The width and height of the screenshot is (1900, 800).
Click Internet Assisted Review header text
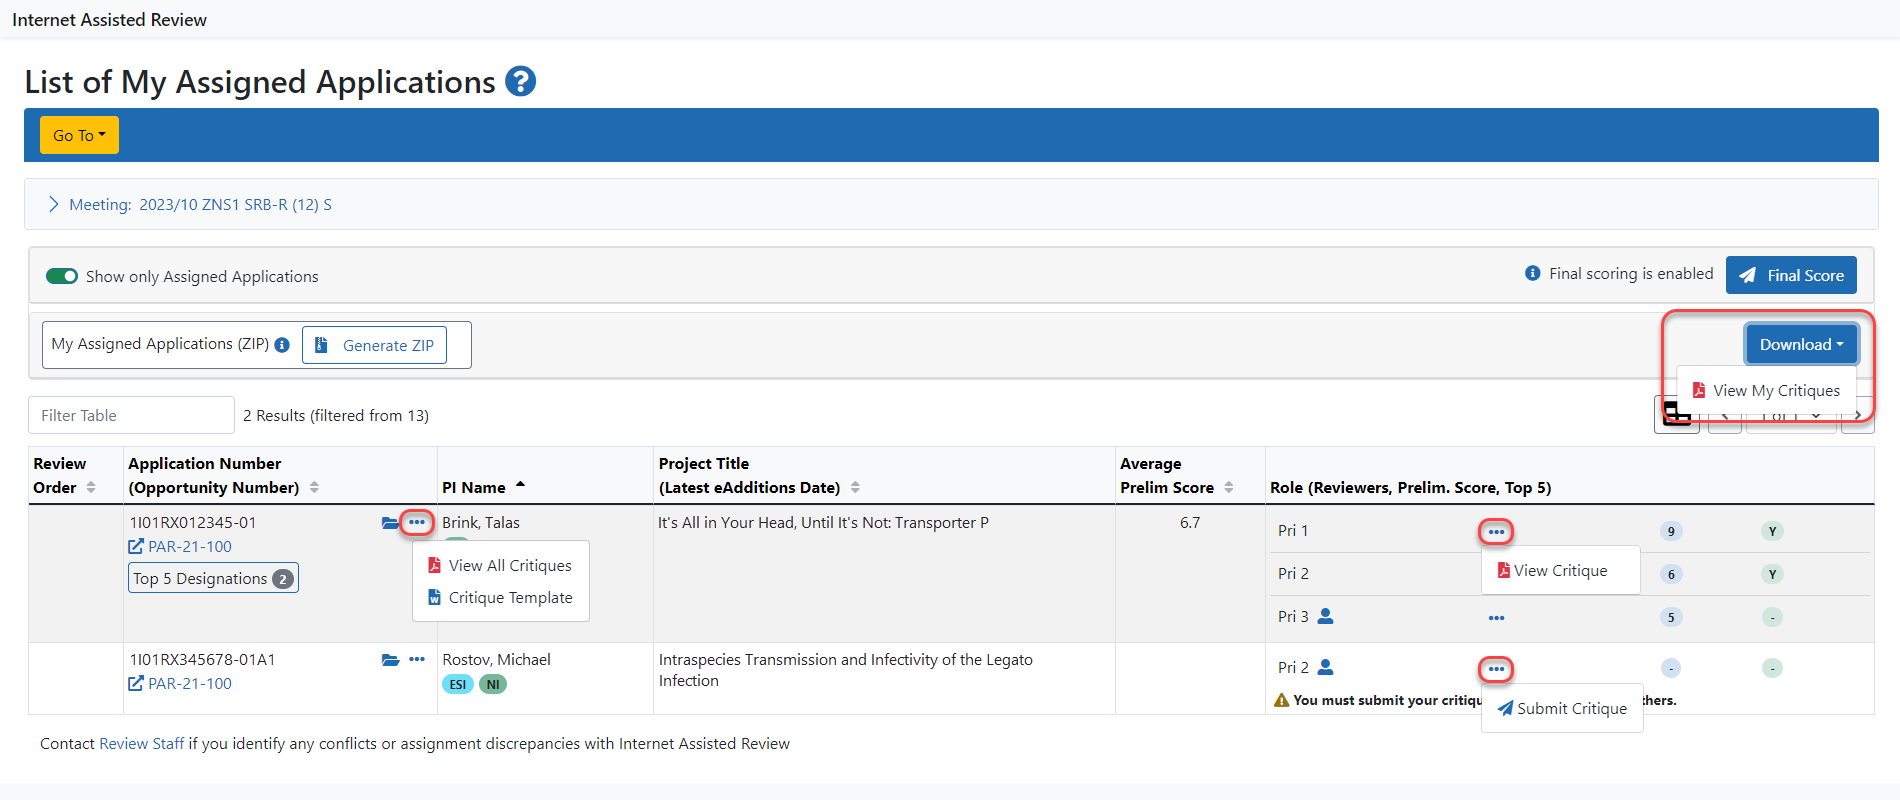[x=109, y=19]
